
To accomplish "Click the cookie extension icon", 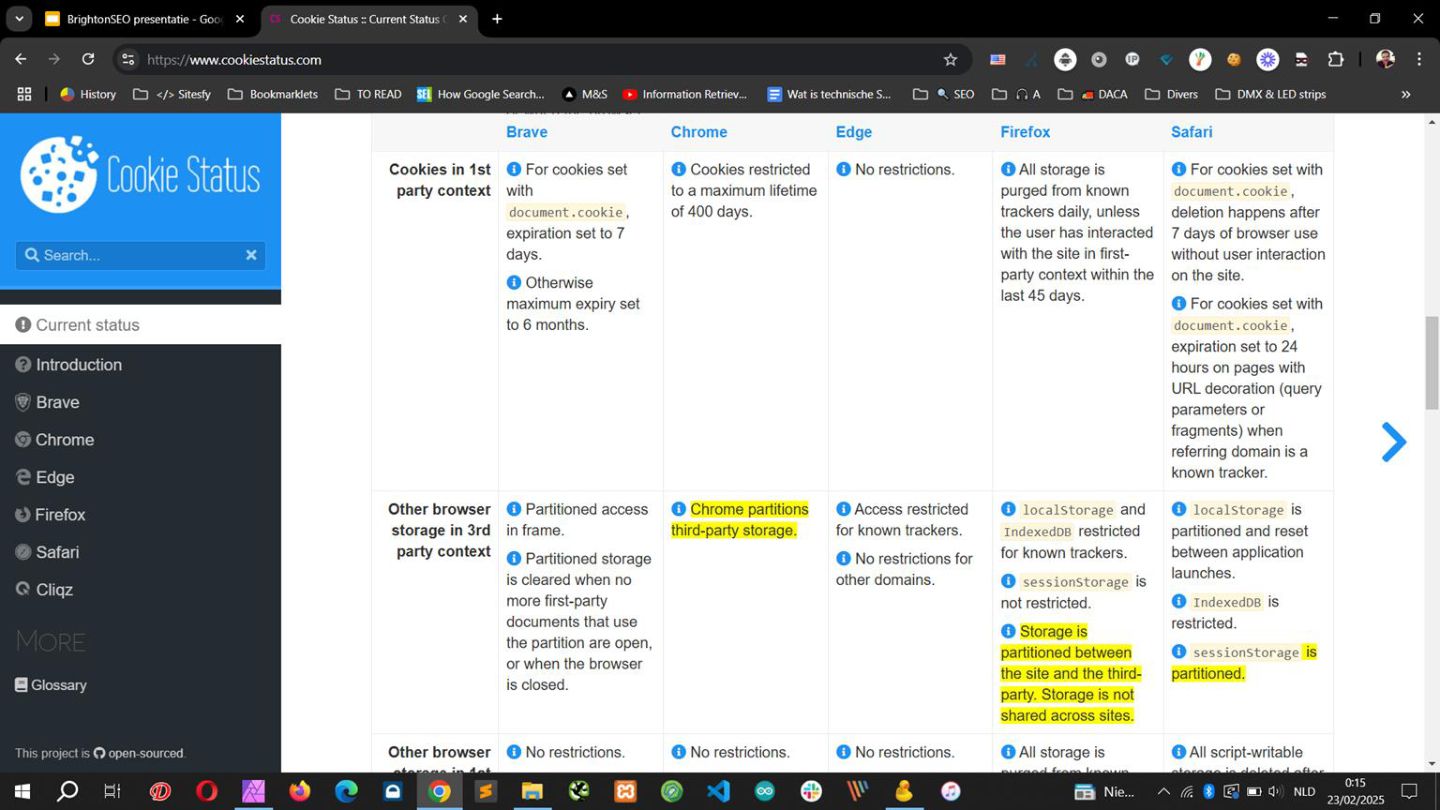I will pos(1234,60).
